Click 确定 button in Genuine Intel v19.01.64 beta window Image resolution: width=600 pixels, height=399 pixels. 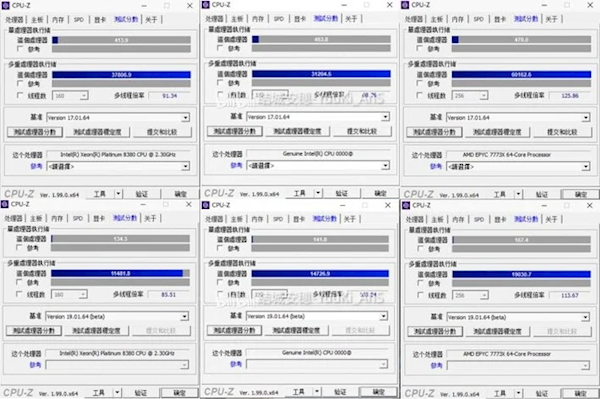(378, 392)
